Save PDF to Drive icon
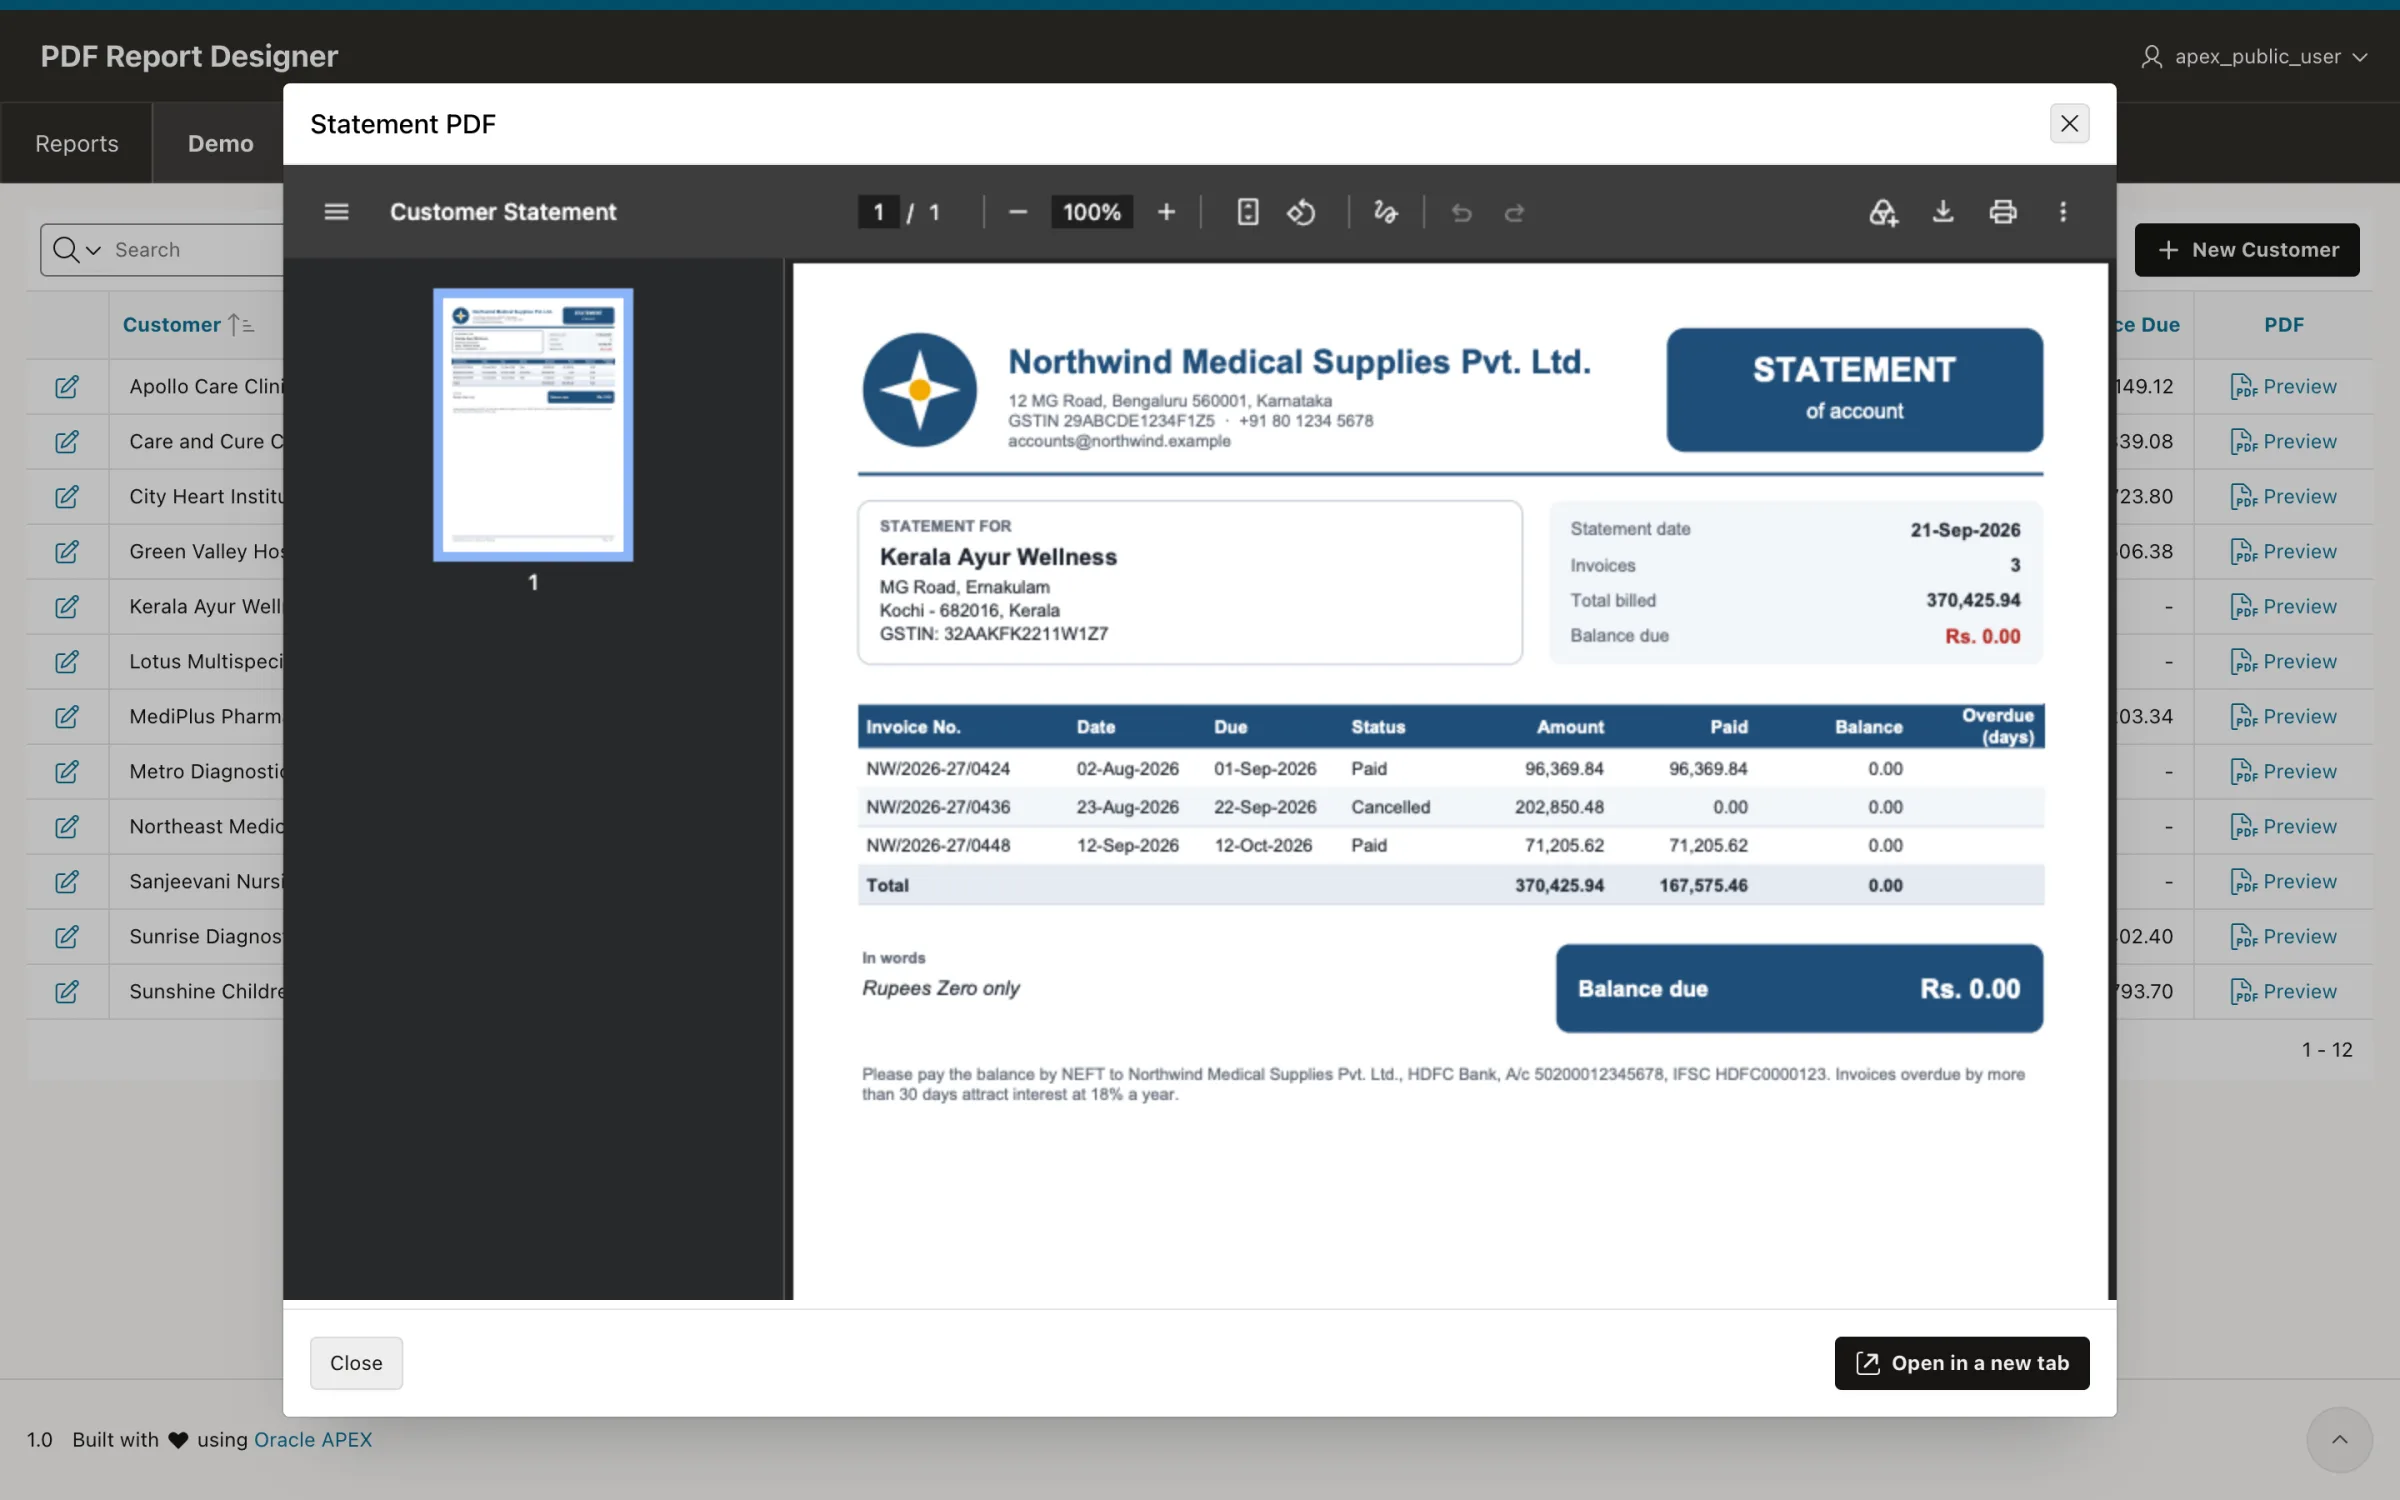The width and height of the screenshot is (2400, 1500). 1883,212
